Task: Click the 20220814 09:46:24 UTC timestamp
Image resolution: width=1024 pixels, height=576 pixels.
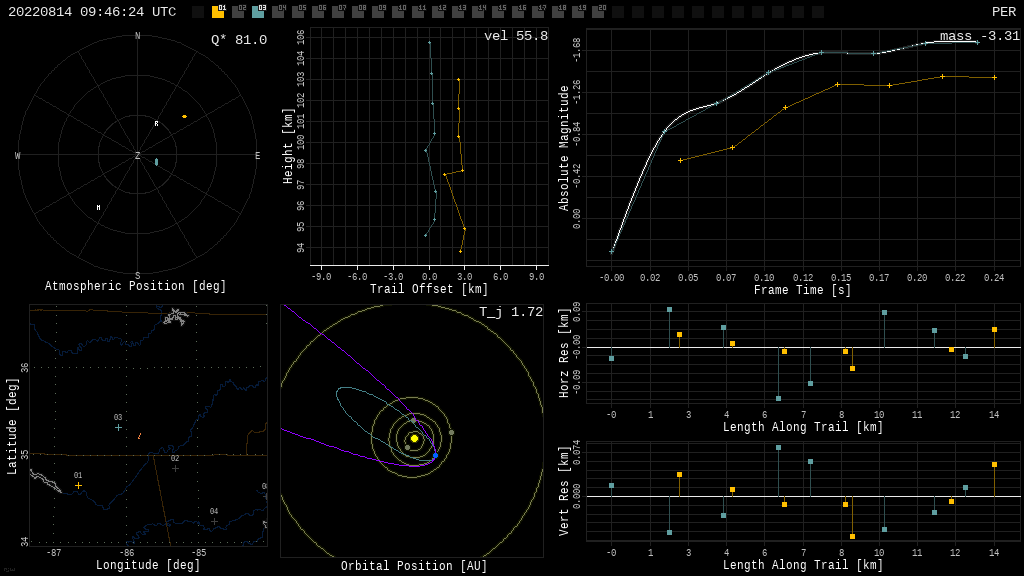Action: (92, 12)
